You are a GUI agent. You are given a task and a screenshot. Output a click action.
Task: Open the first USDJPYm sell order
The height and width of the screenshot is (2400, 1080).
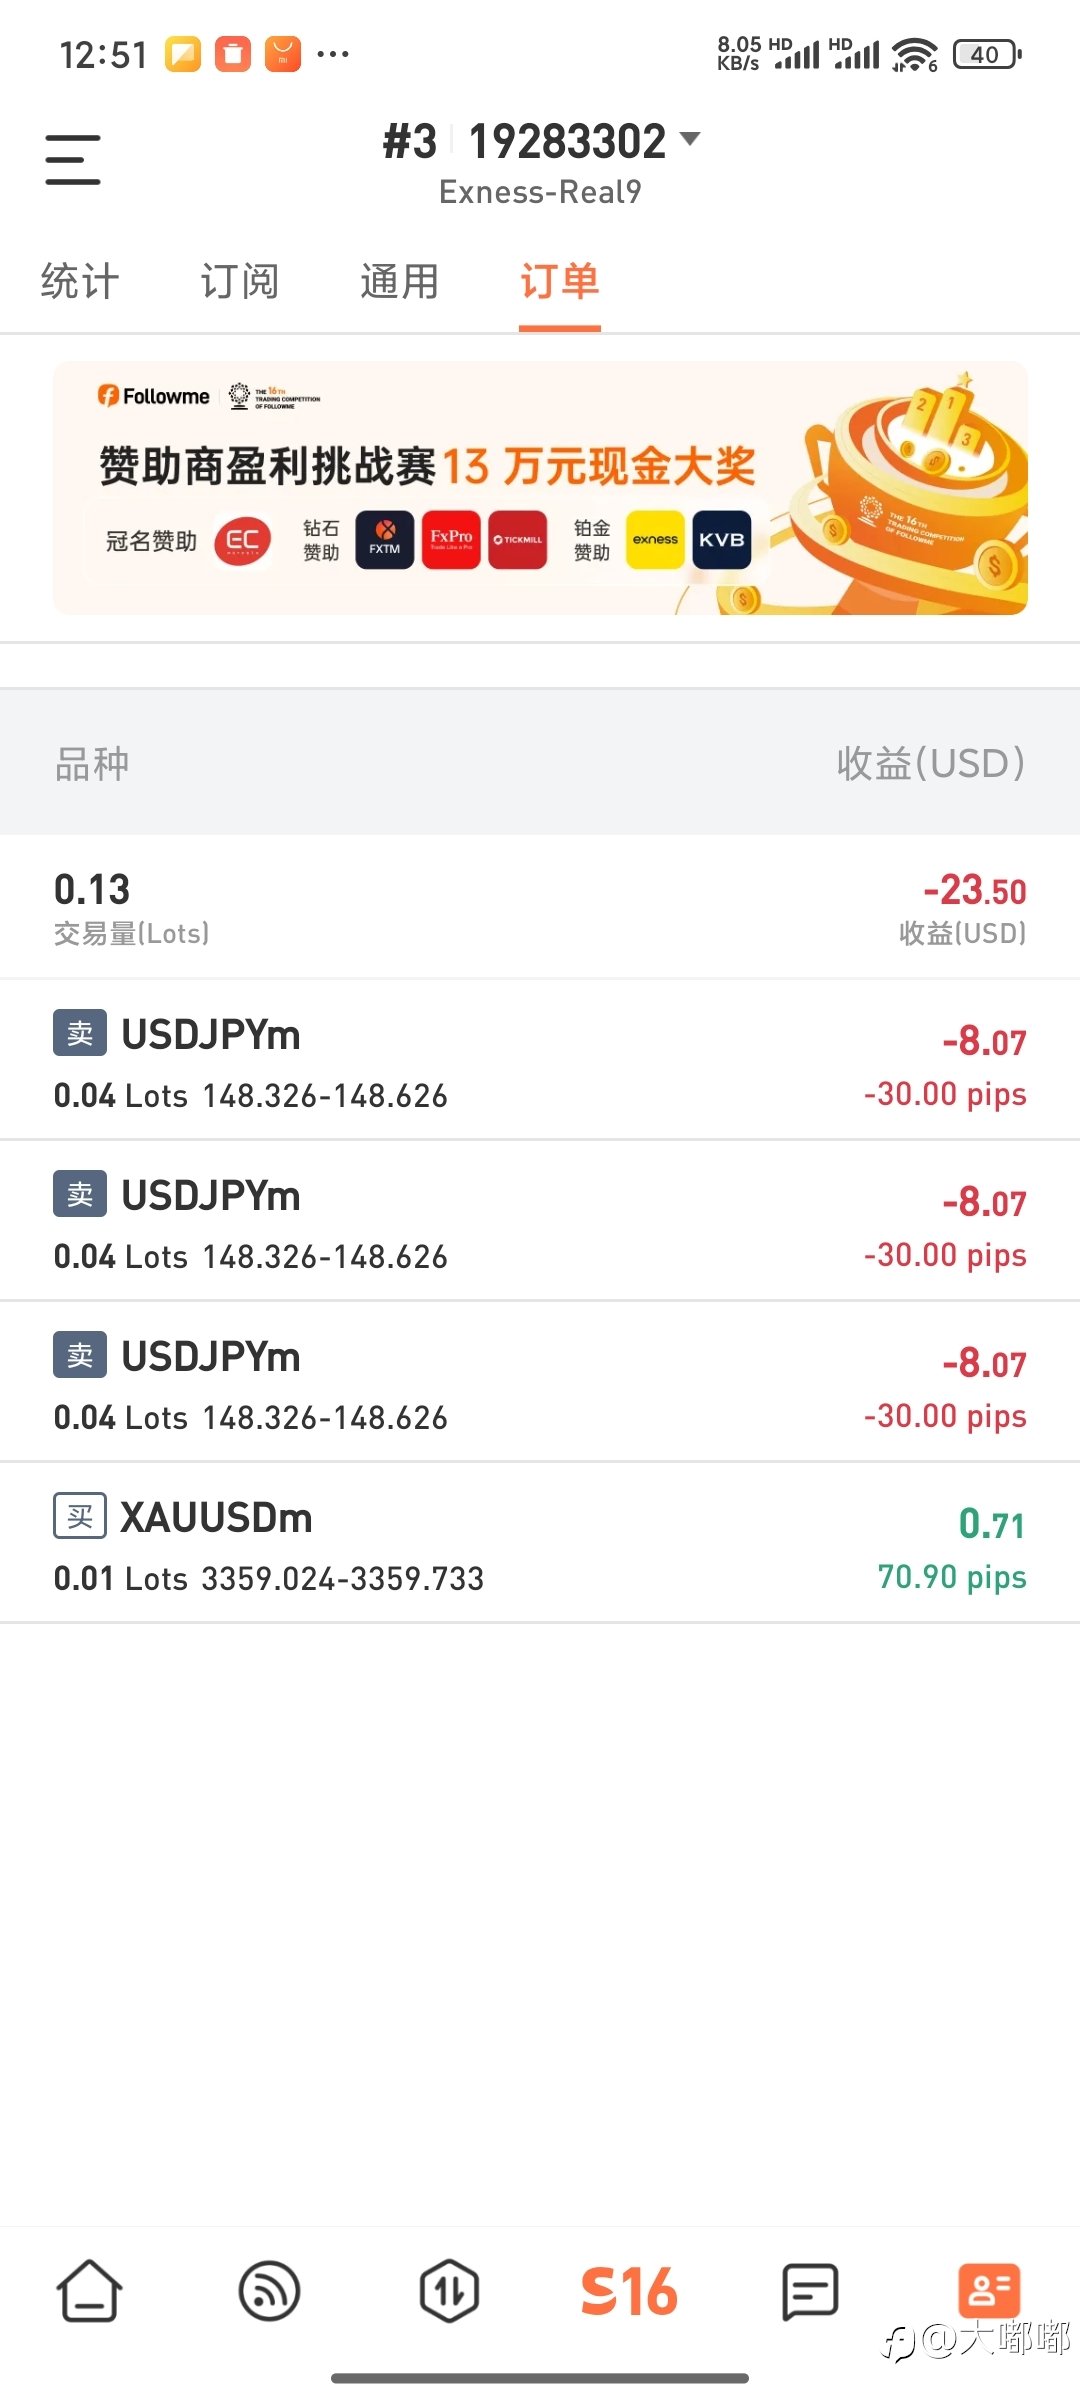click(540, 1060)
